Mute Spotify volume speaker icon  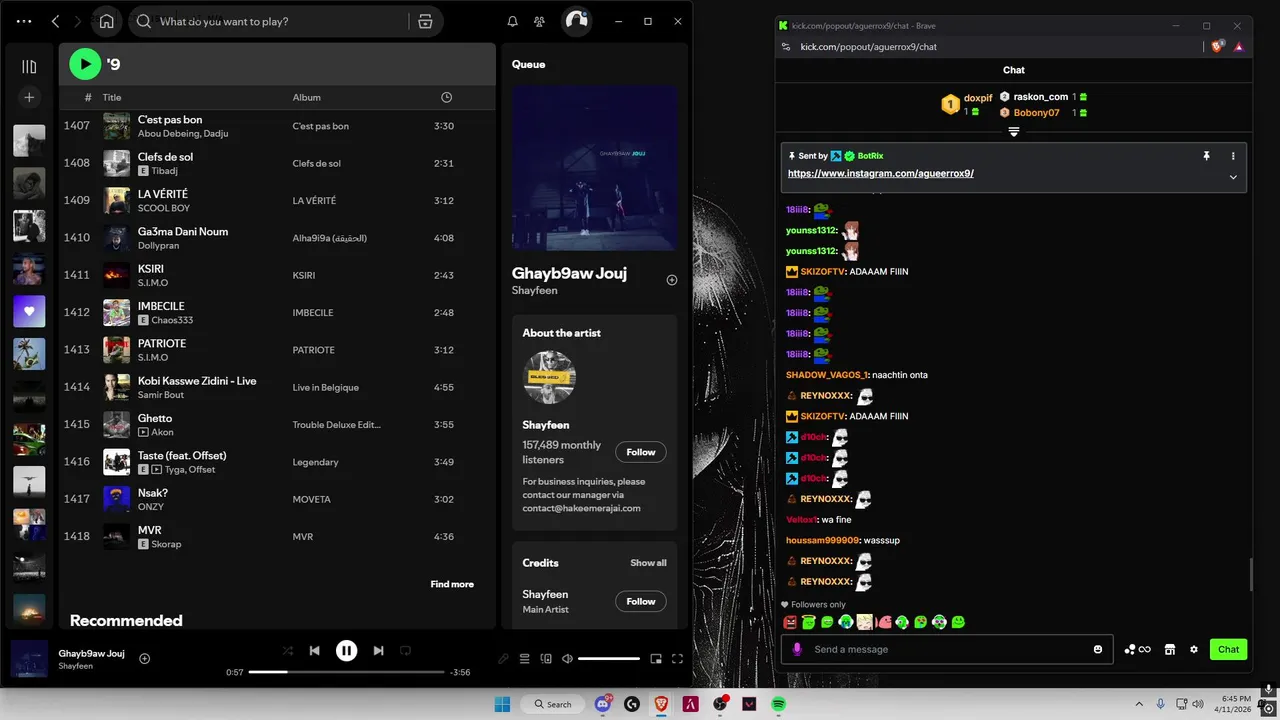[x=567, y=658]
